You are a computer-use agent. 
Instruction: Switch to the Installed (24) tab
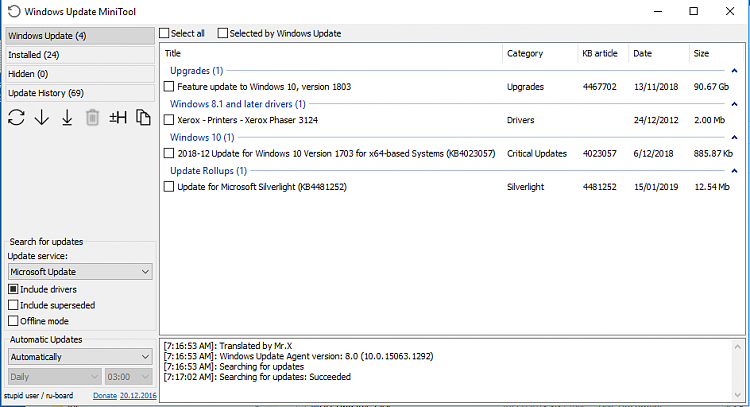click(x=80, y=55)
